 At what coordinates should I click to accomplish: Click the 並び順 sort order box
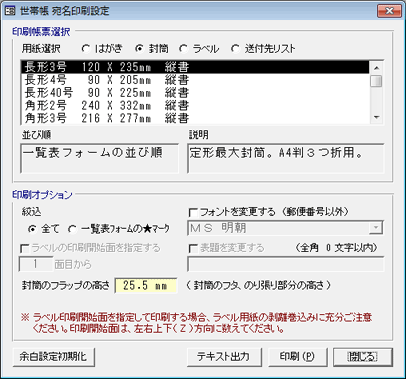(99, 158)
